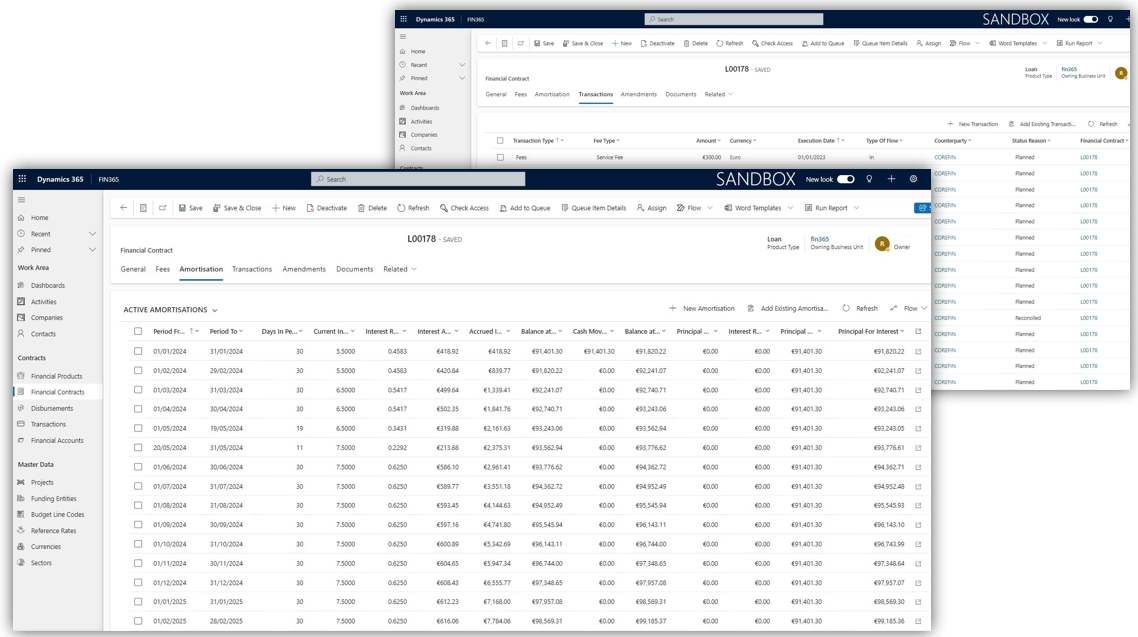Screen dimensions: 1138x637
Task: Click Save & Close in front window toolbar
Action: [x=237, y=208]
